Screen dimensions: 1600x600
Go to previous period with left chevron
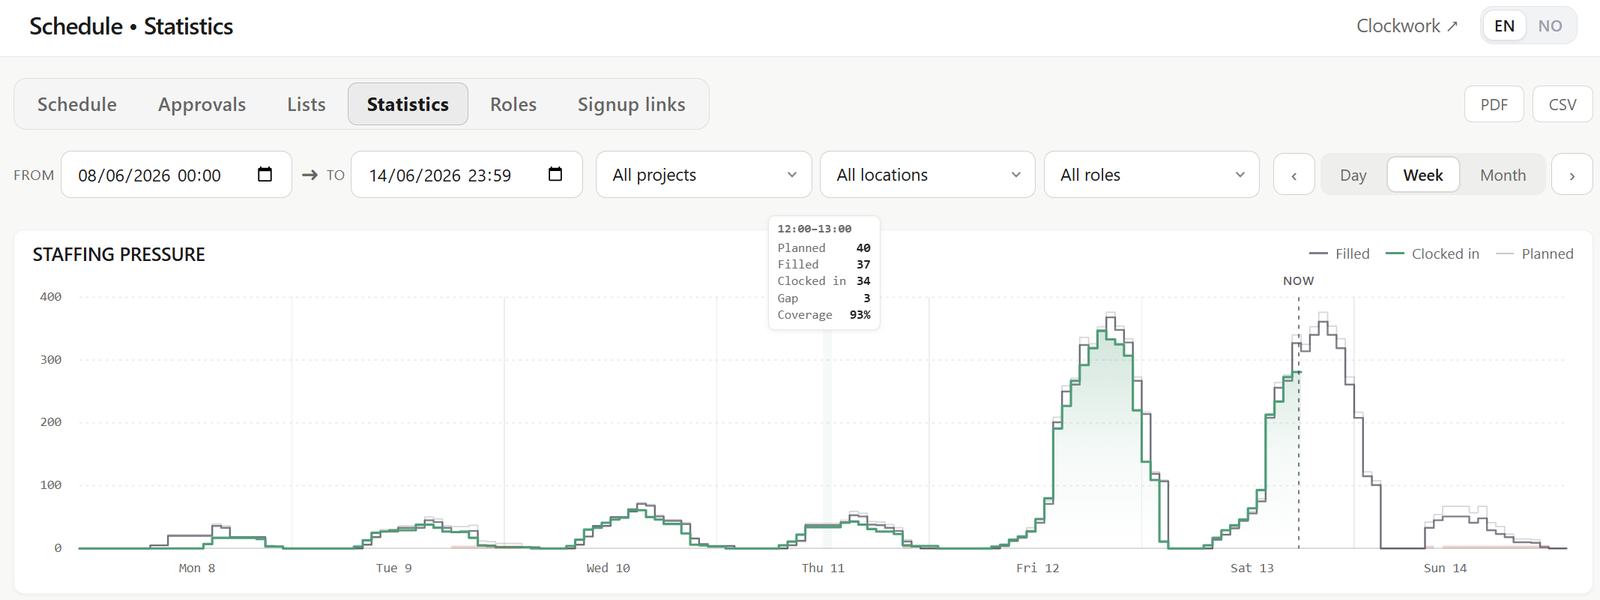pos(1294,175)
